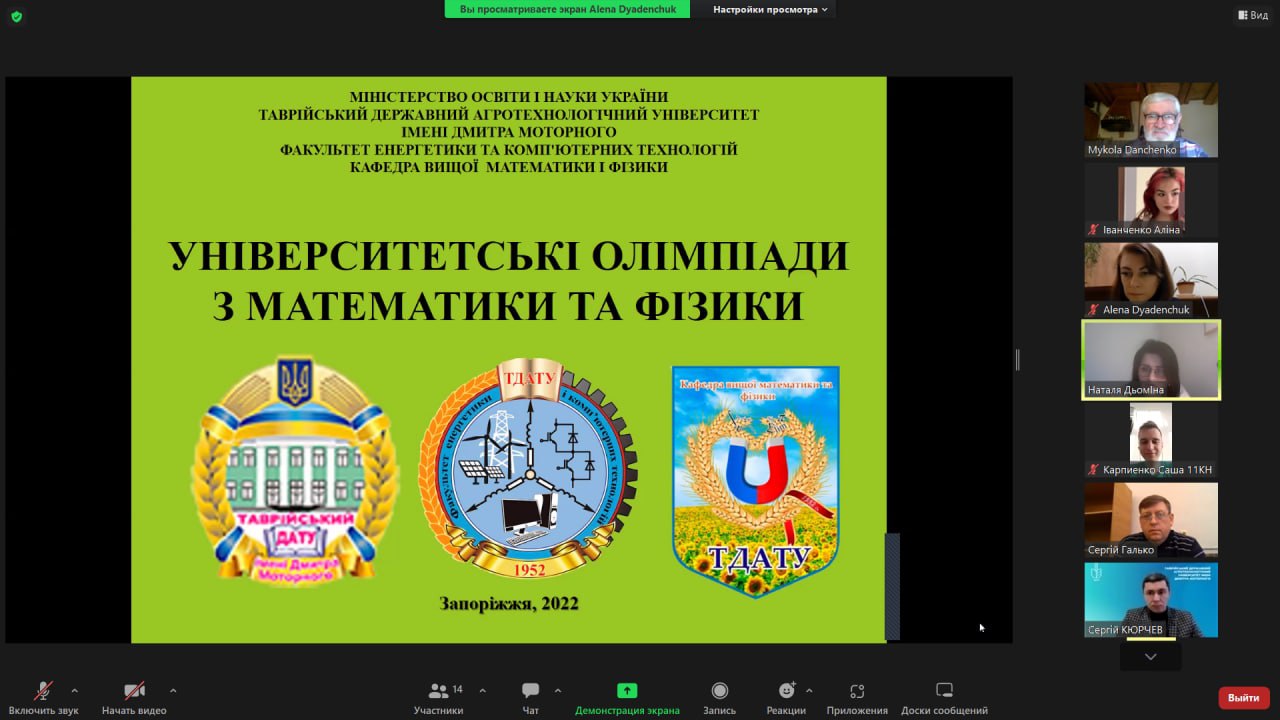Screen dimensions: 1280x720
Task: Expand video options arrow next to camera
Action: (x=173, y=690)
